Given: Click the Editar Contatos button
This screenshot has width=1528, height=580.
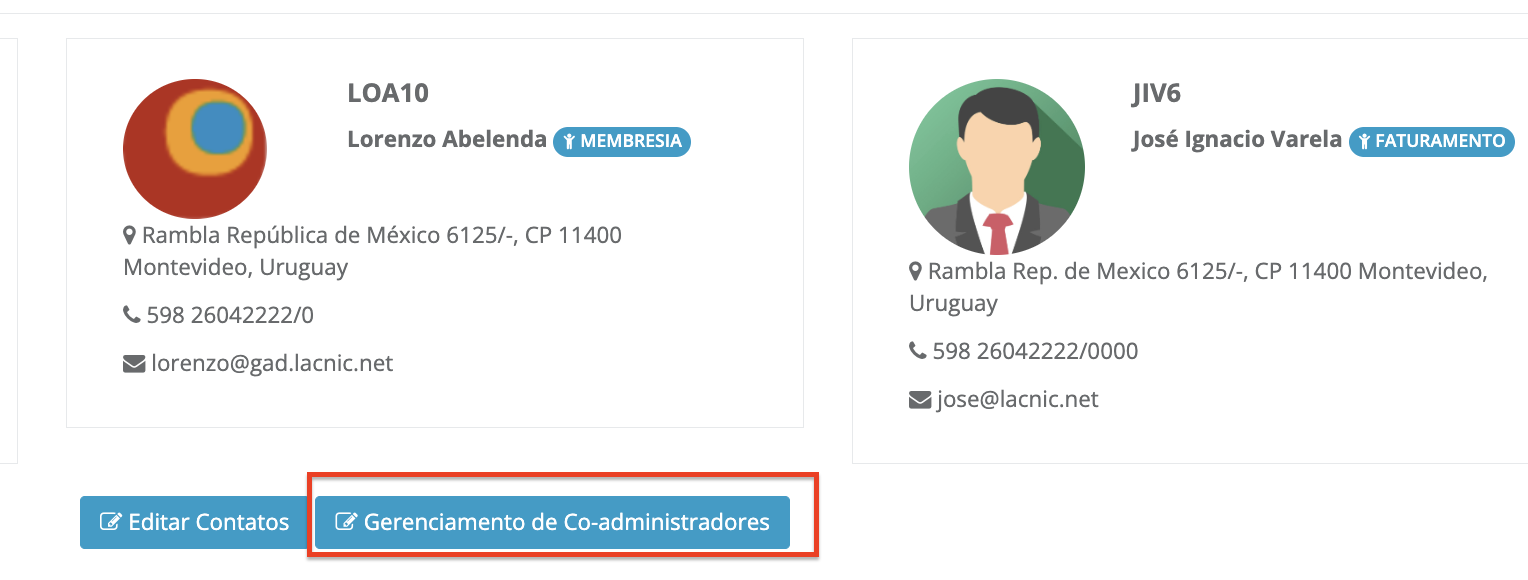Looking at the screenshot, I should coord(194,522).
